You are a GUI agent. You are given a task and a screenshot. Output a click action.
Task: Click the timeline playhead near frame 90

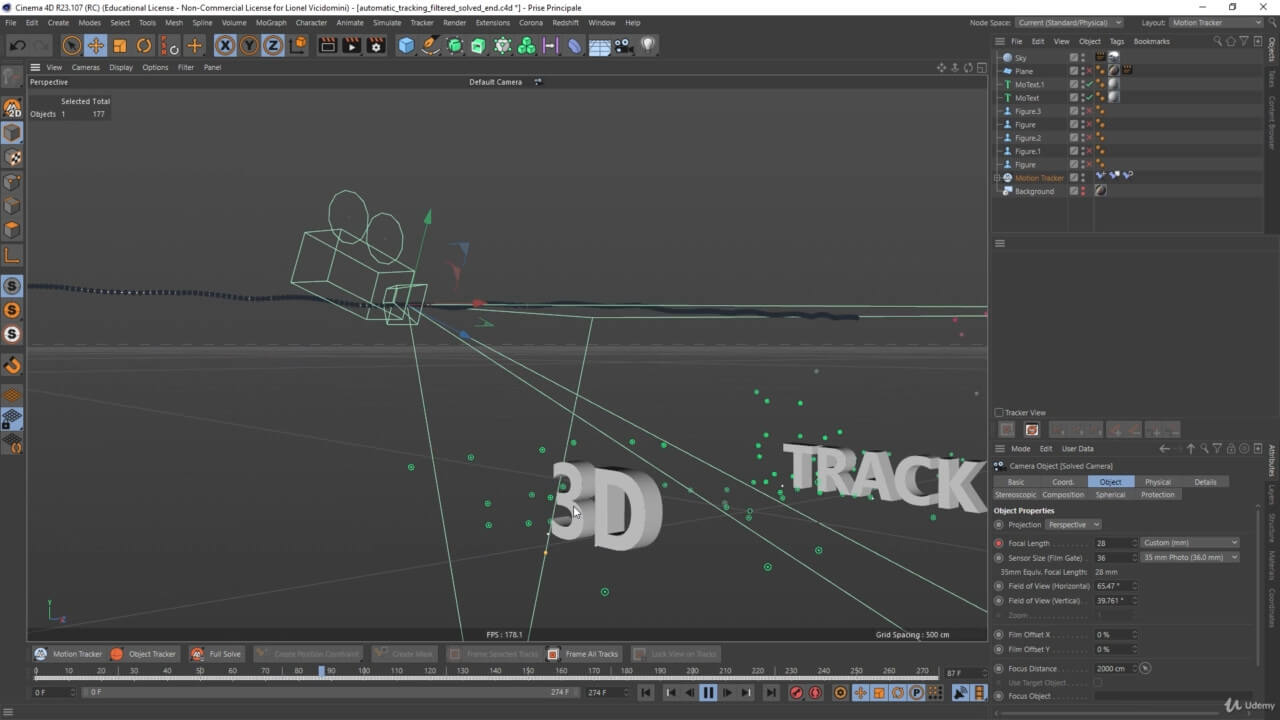pos(322,671)
